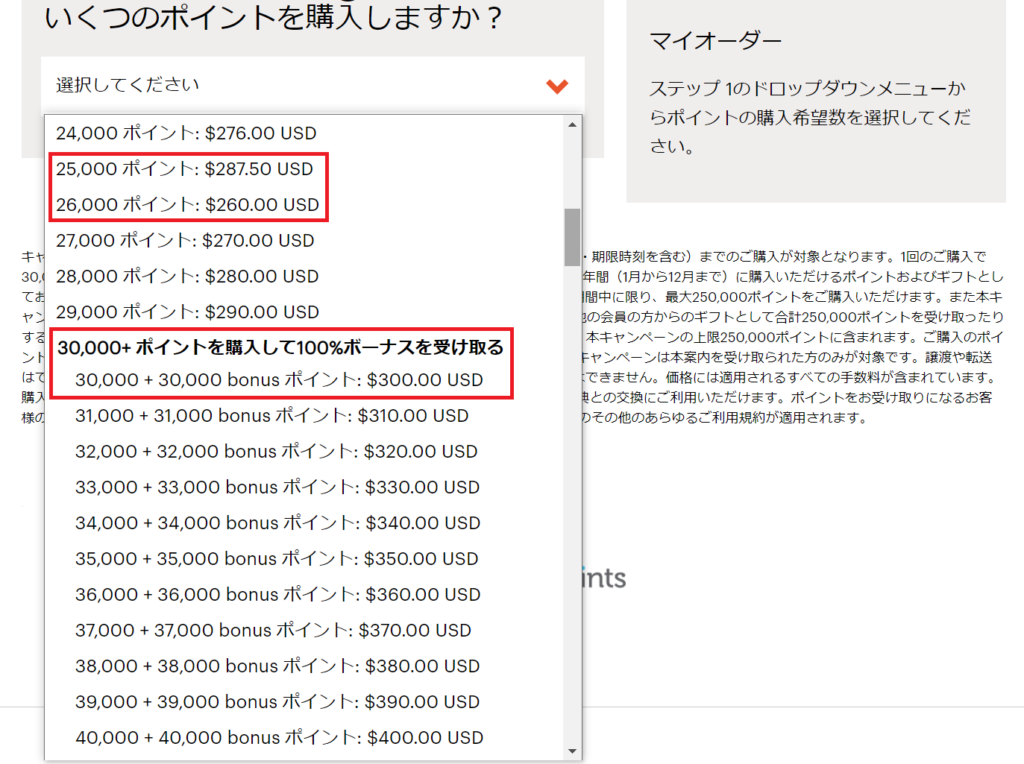Select 40,000 + 40,000 bonus at $400.00
Viewport: 1024px width, 764px height.
[x=279, y=737]
